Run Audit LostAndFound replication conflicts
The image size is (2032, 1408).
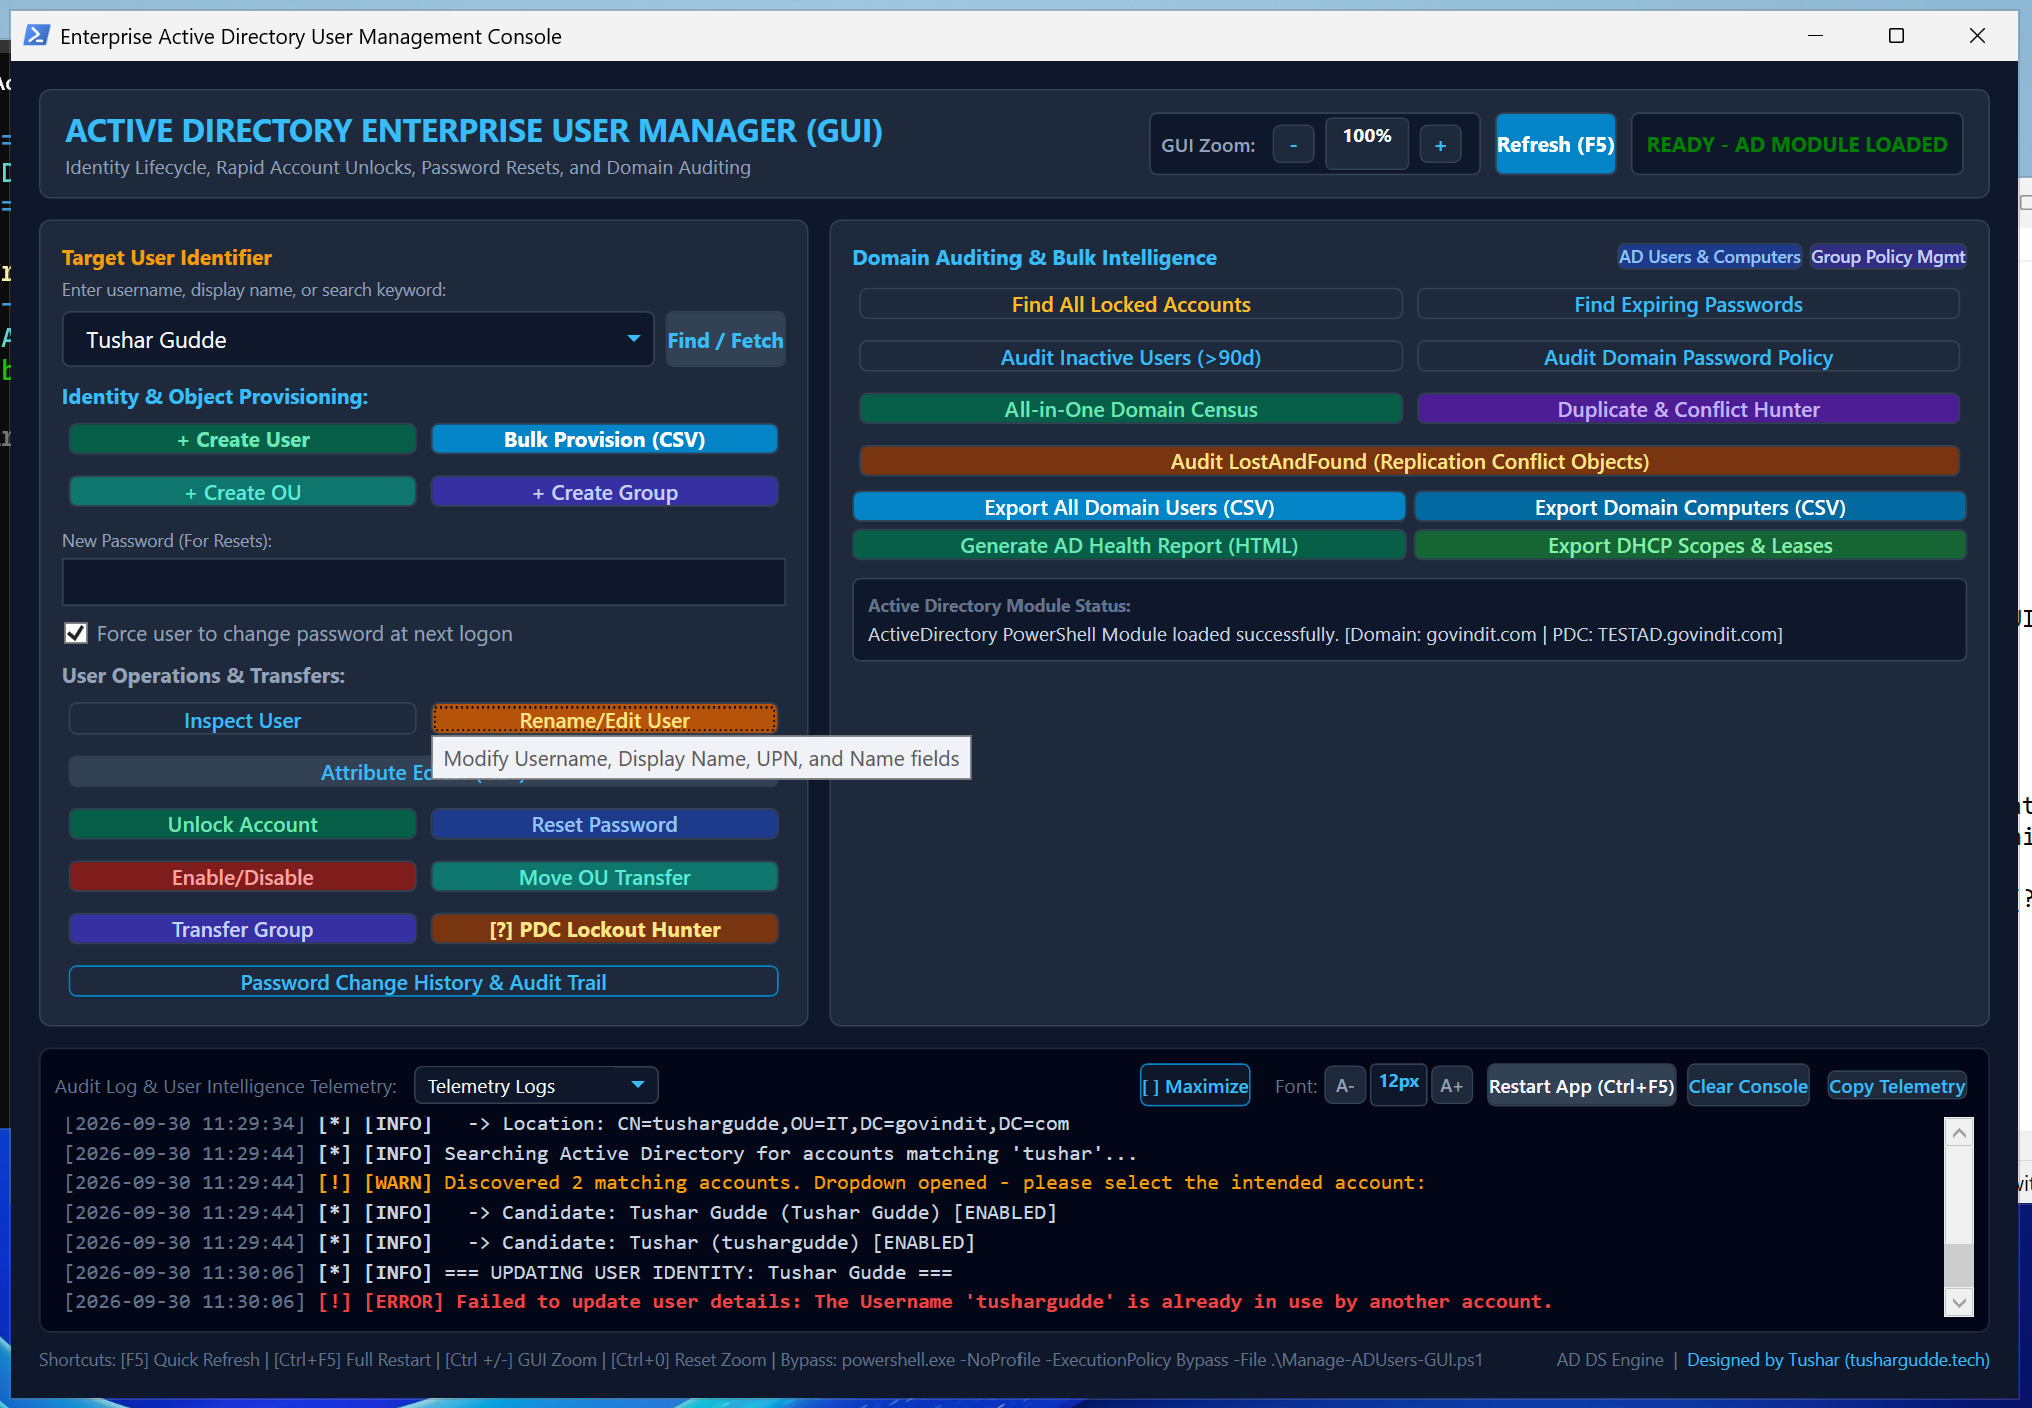tap(1409, 461)
